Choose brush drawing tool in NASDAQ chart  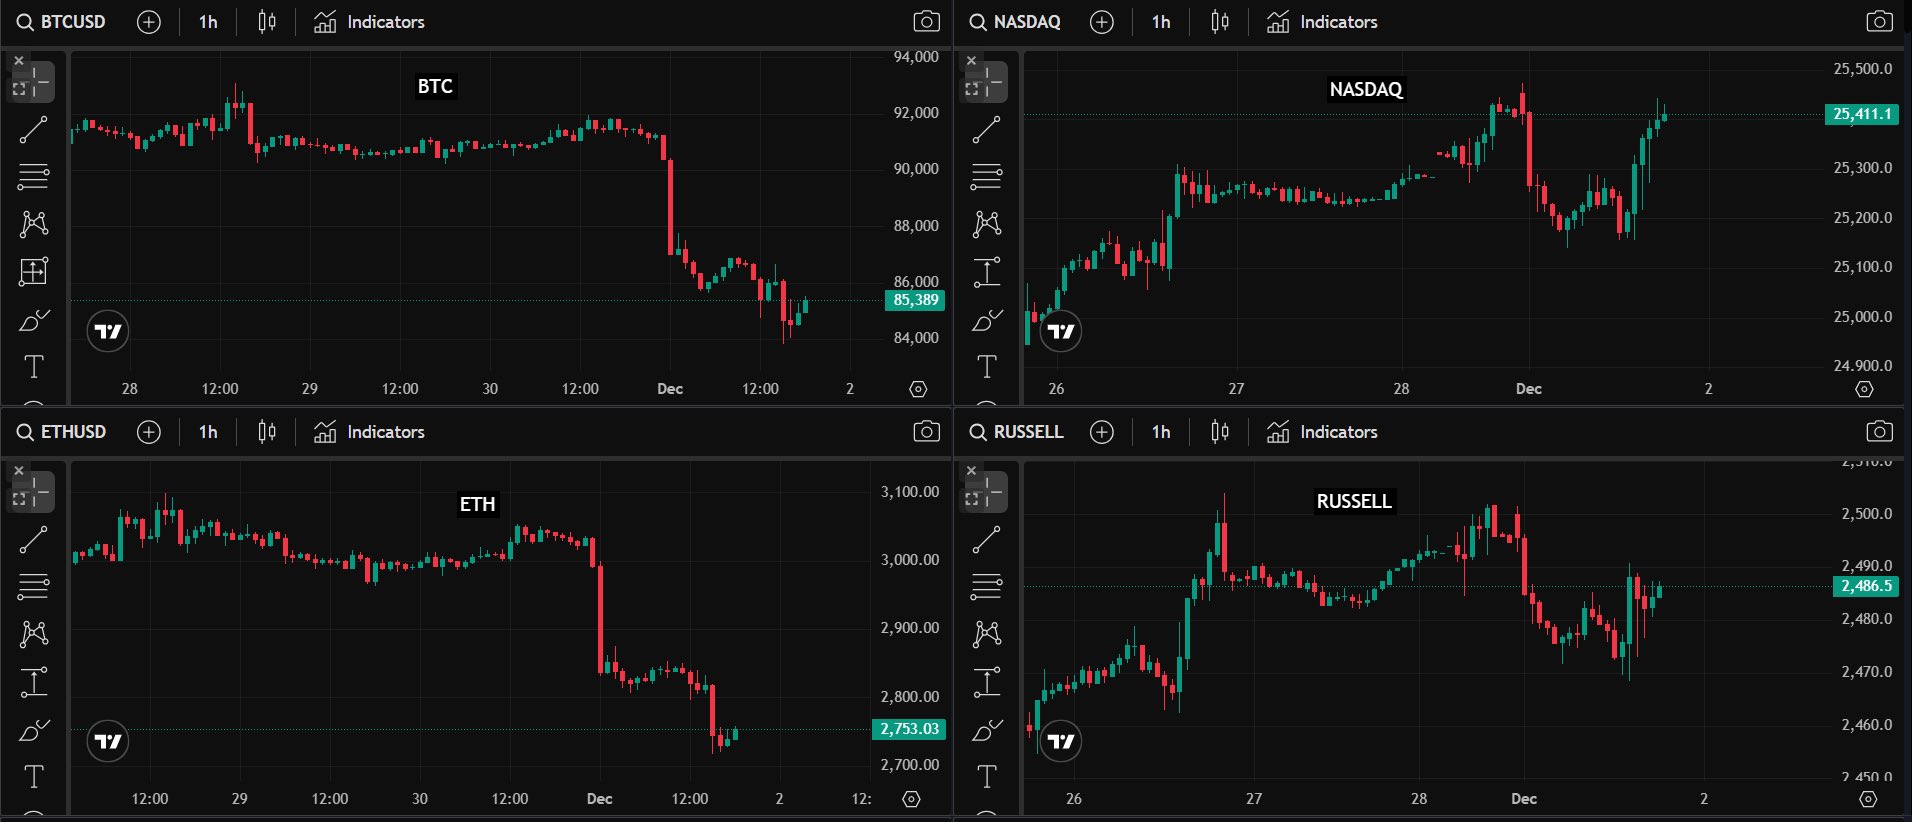pyautogui.click(x=986, y=321)
